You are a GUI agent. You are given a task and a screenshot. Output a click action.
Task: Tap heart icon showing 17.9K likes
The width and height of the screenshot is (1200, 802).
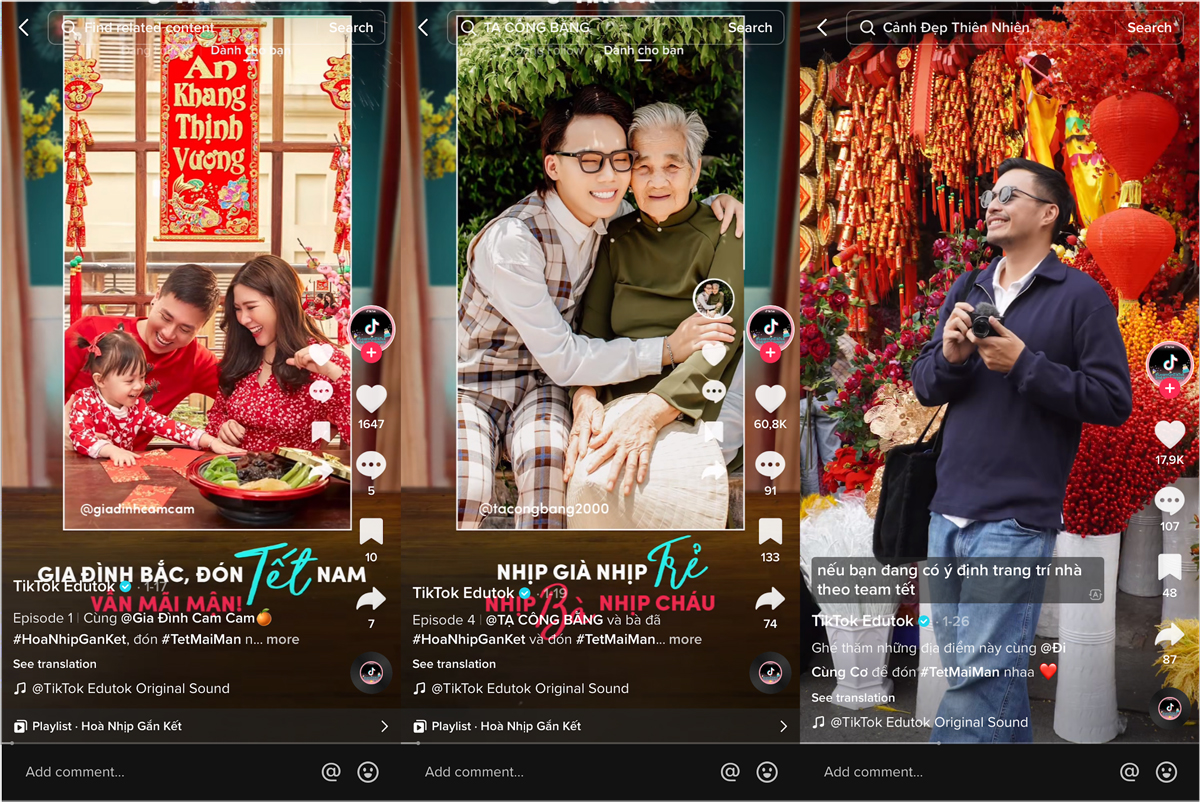(1169, 433)
